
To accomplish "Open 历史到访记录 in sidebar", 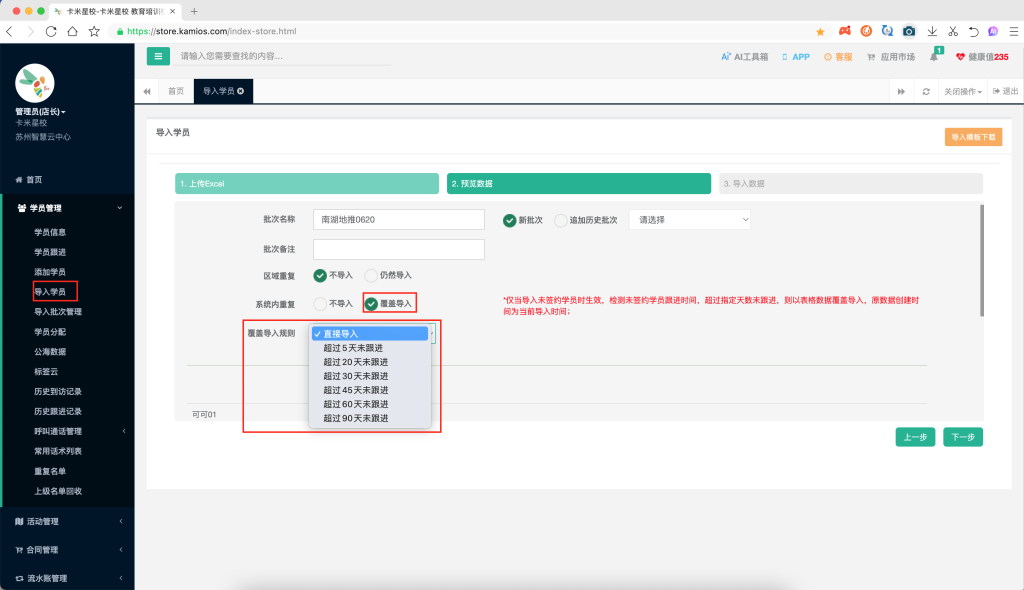I will [x=58, y=391].
